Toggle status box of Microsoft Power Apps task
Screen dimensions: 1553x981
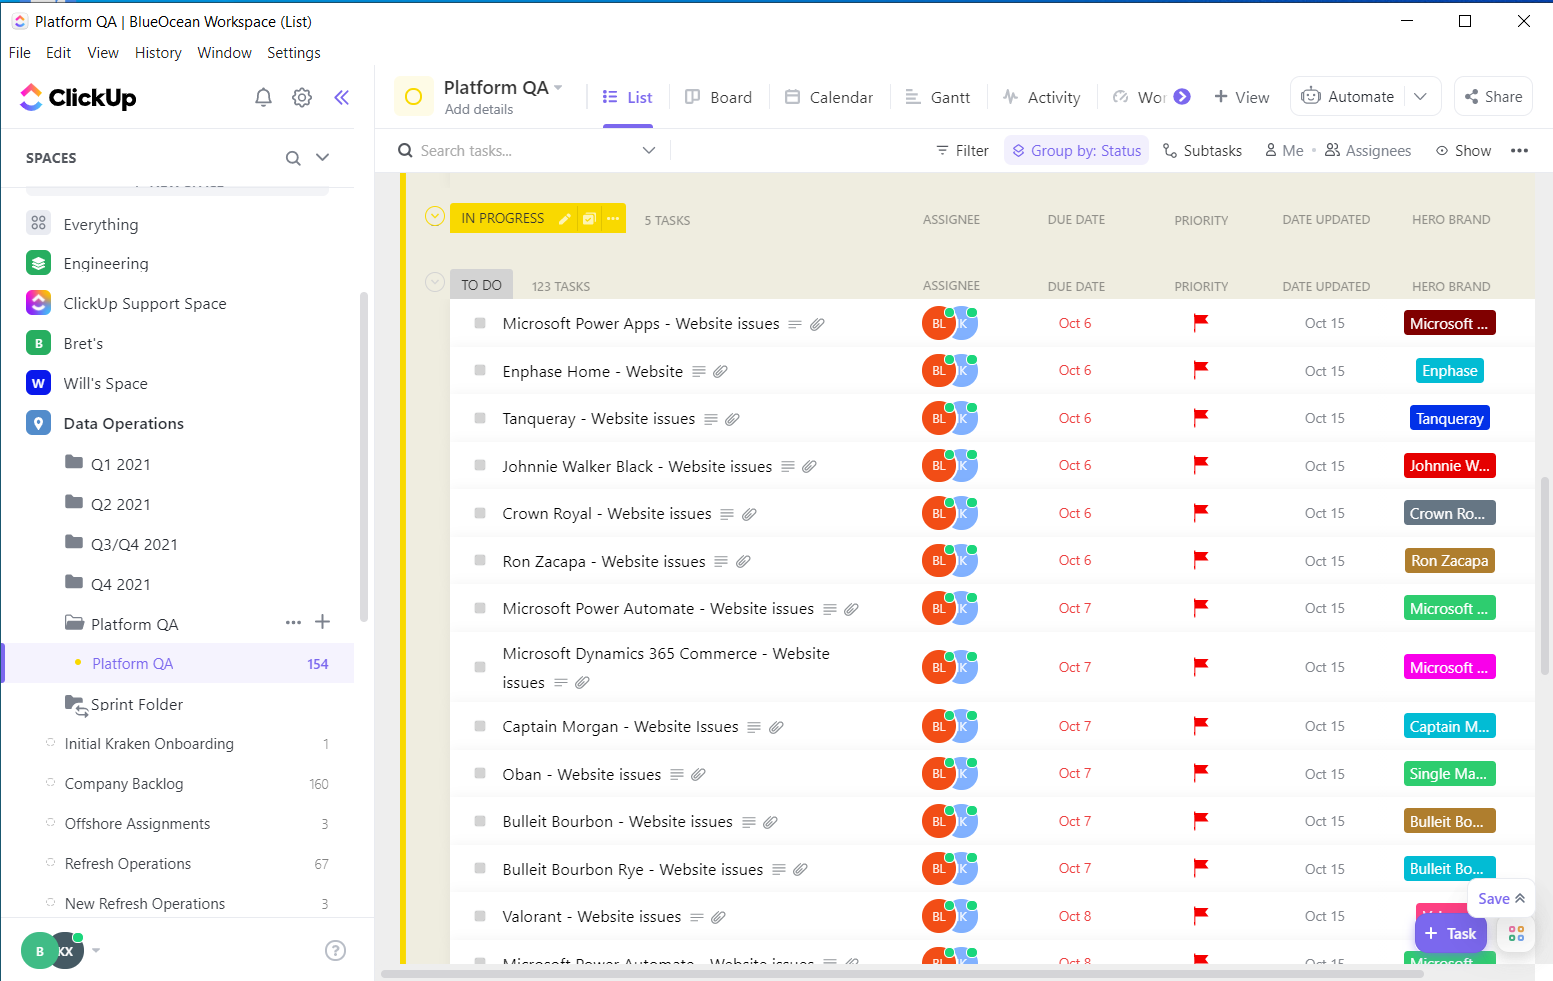pos(480,323)
